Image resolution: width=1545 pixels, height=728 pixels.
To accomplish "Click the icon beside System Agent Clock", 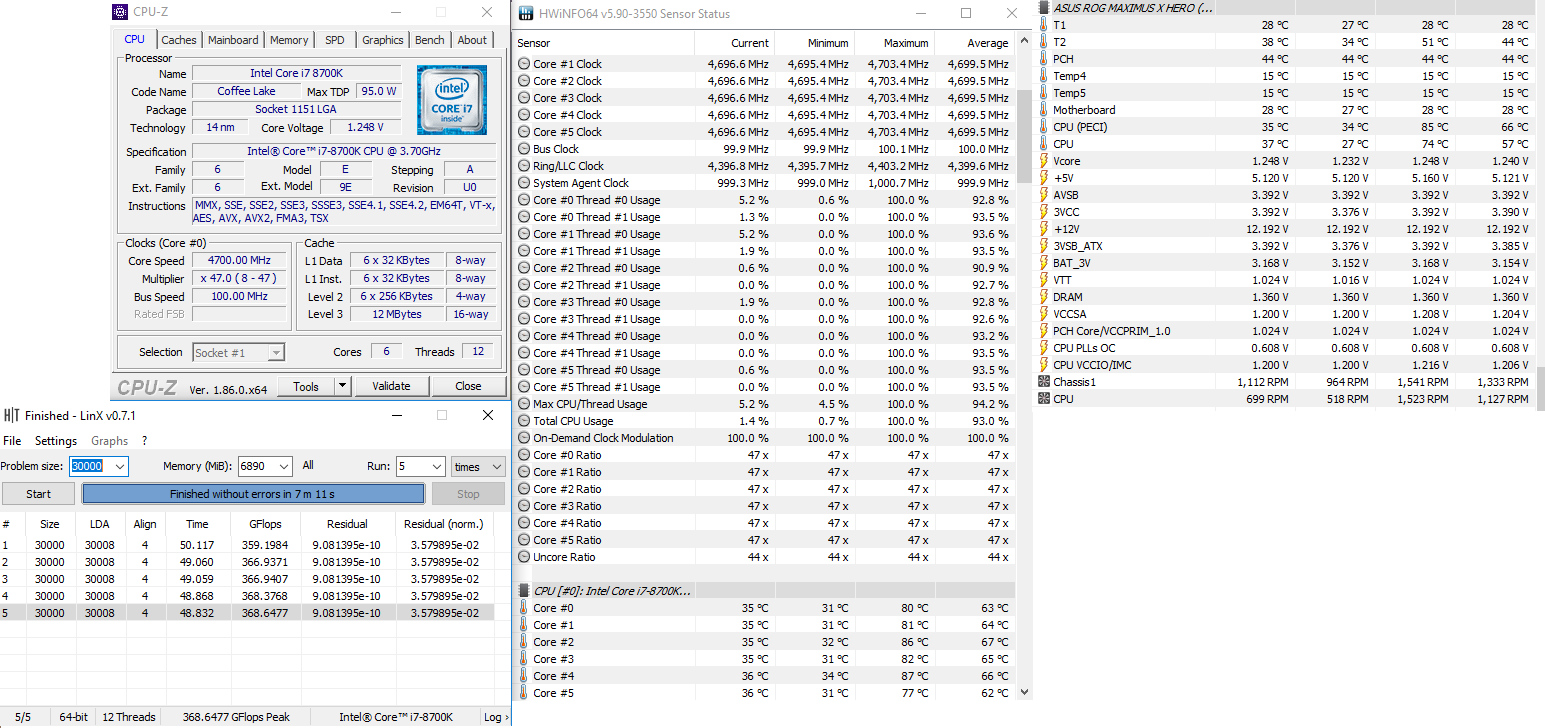I will 524,183.
